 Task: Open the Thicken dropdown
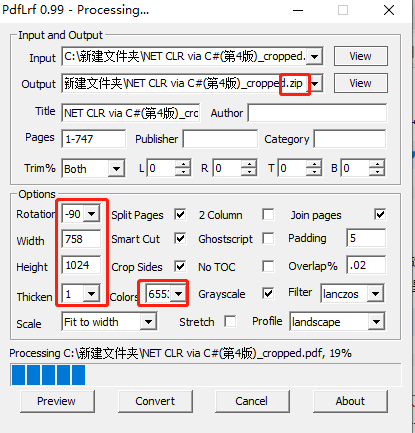(91, 294)
